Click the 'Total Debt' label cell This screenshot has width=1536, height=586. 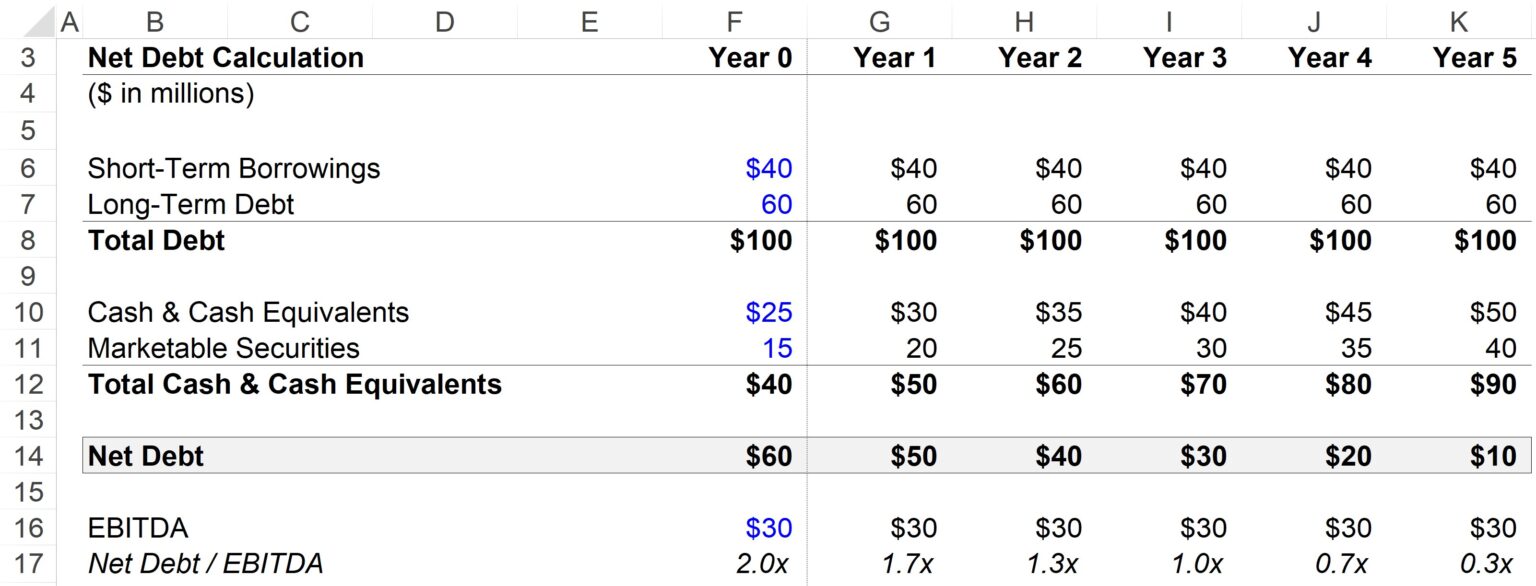pyautogui.click(x=155, y=240)
